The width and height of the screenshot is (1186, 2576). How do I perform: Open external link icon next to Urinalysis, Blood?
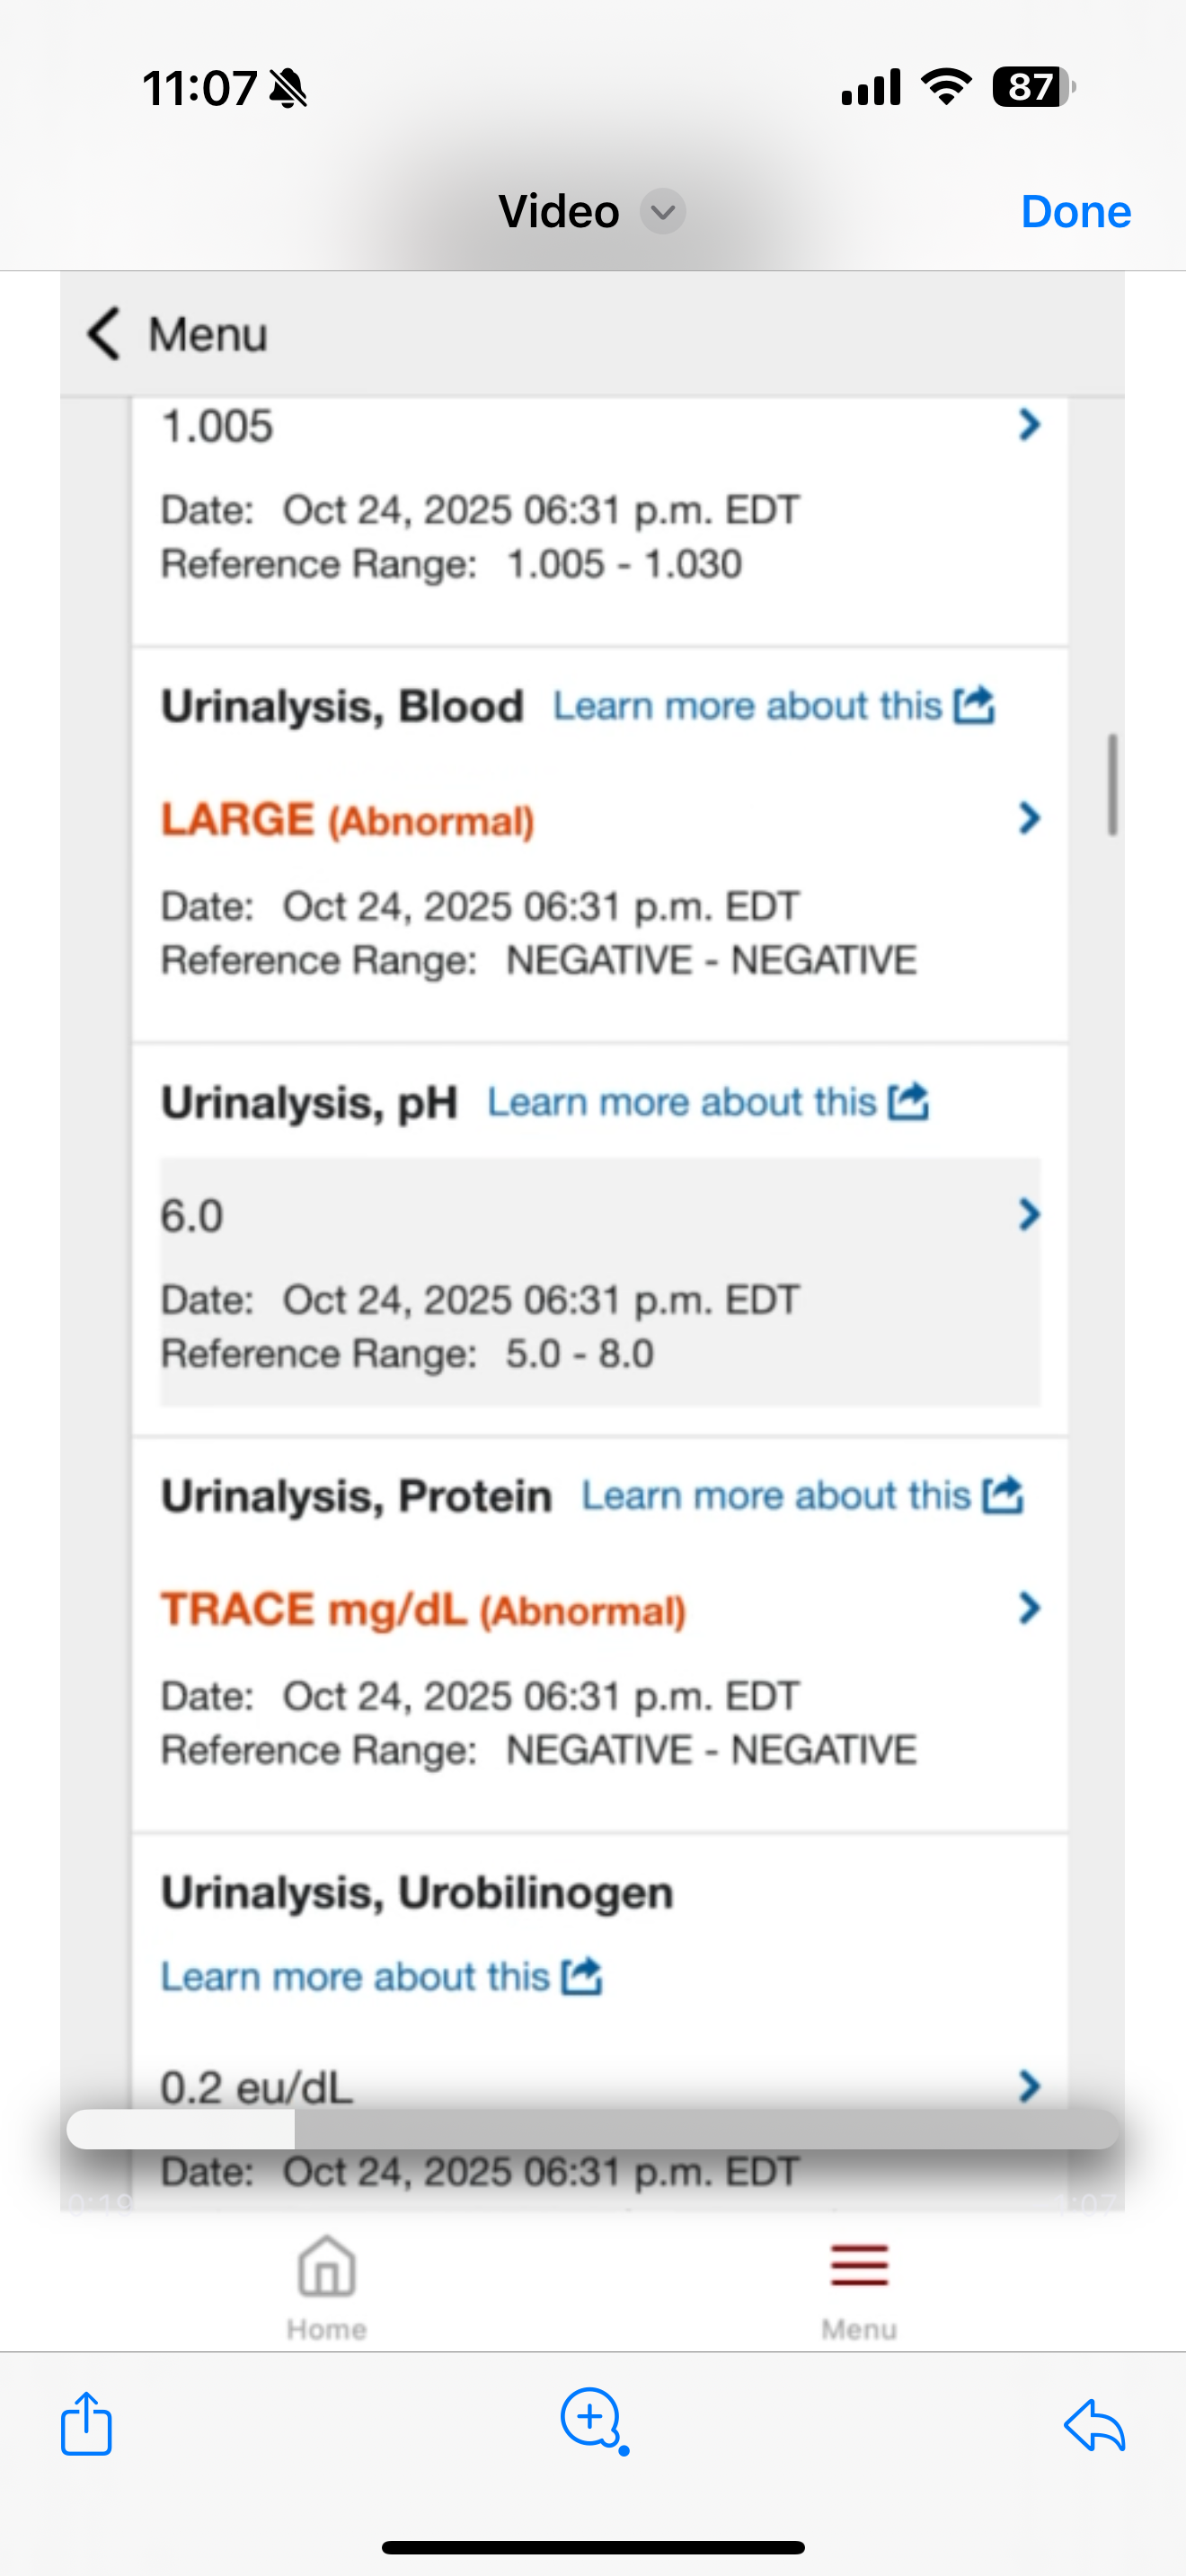(x=973, y=705)
